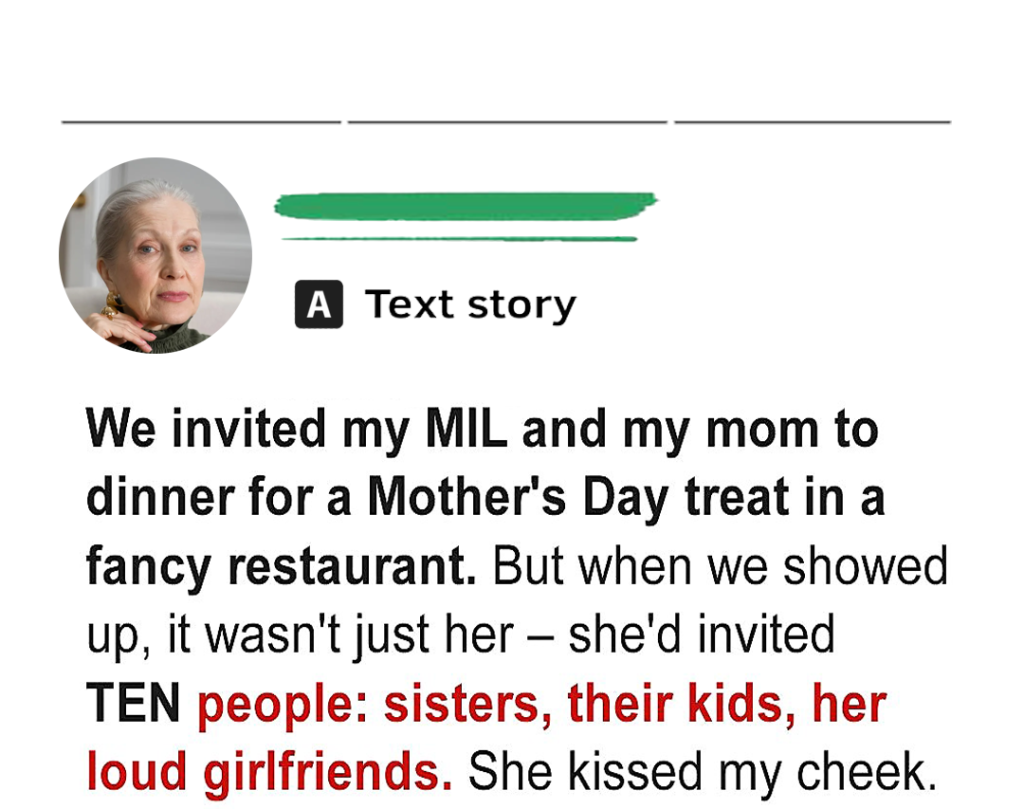Click the red text "loud girlfriends."
This screenshot has height=809, width=1024.
click(269, 772)
